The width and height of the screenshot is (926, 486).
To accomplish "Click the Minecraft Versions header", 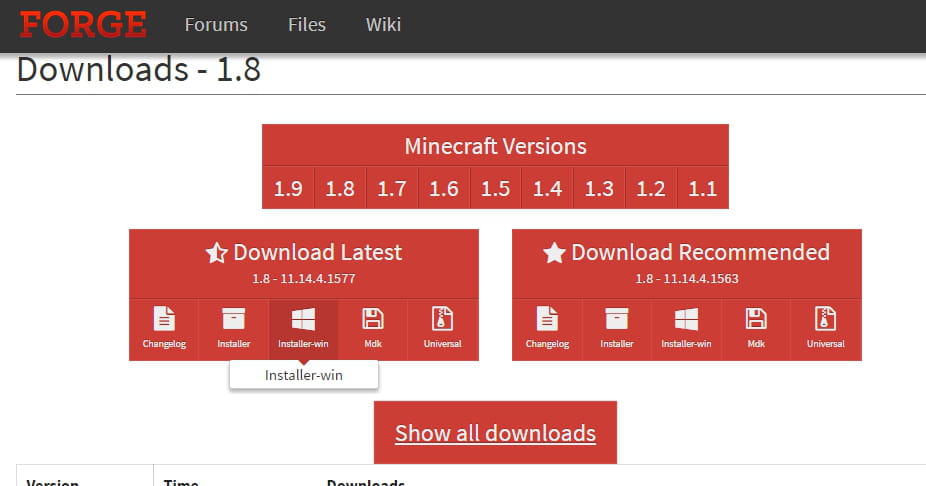I will coord(495,146).
